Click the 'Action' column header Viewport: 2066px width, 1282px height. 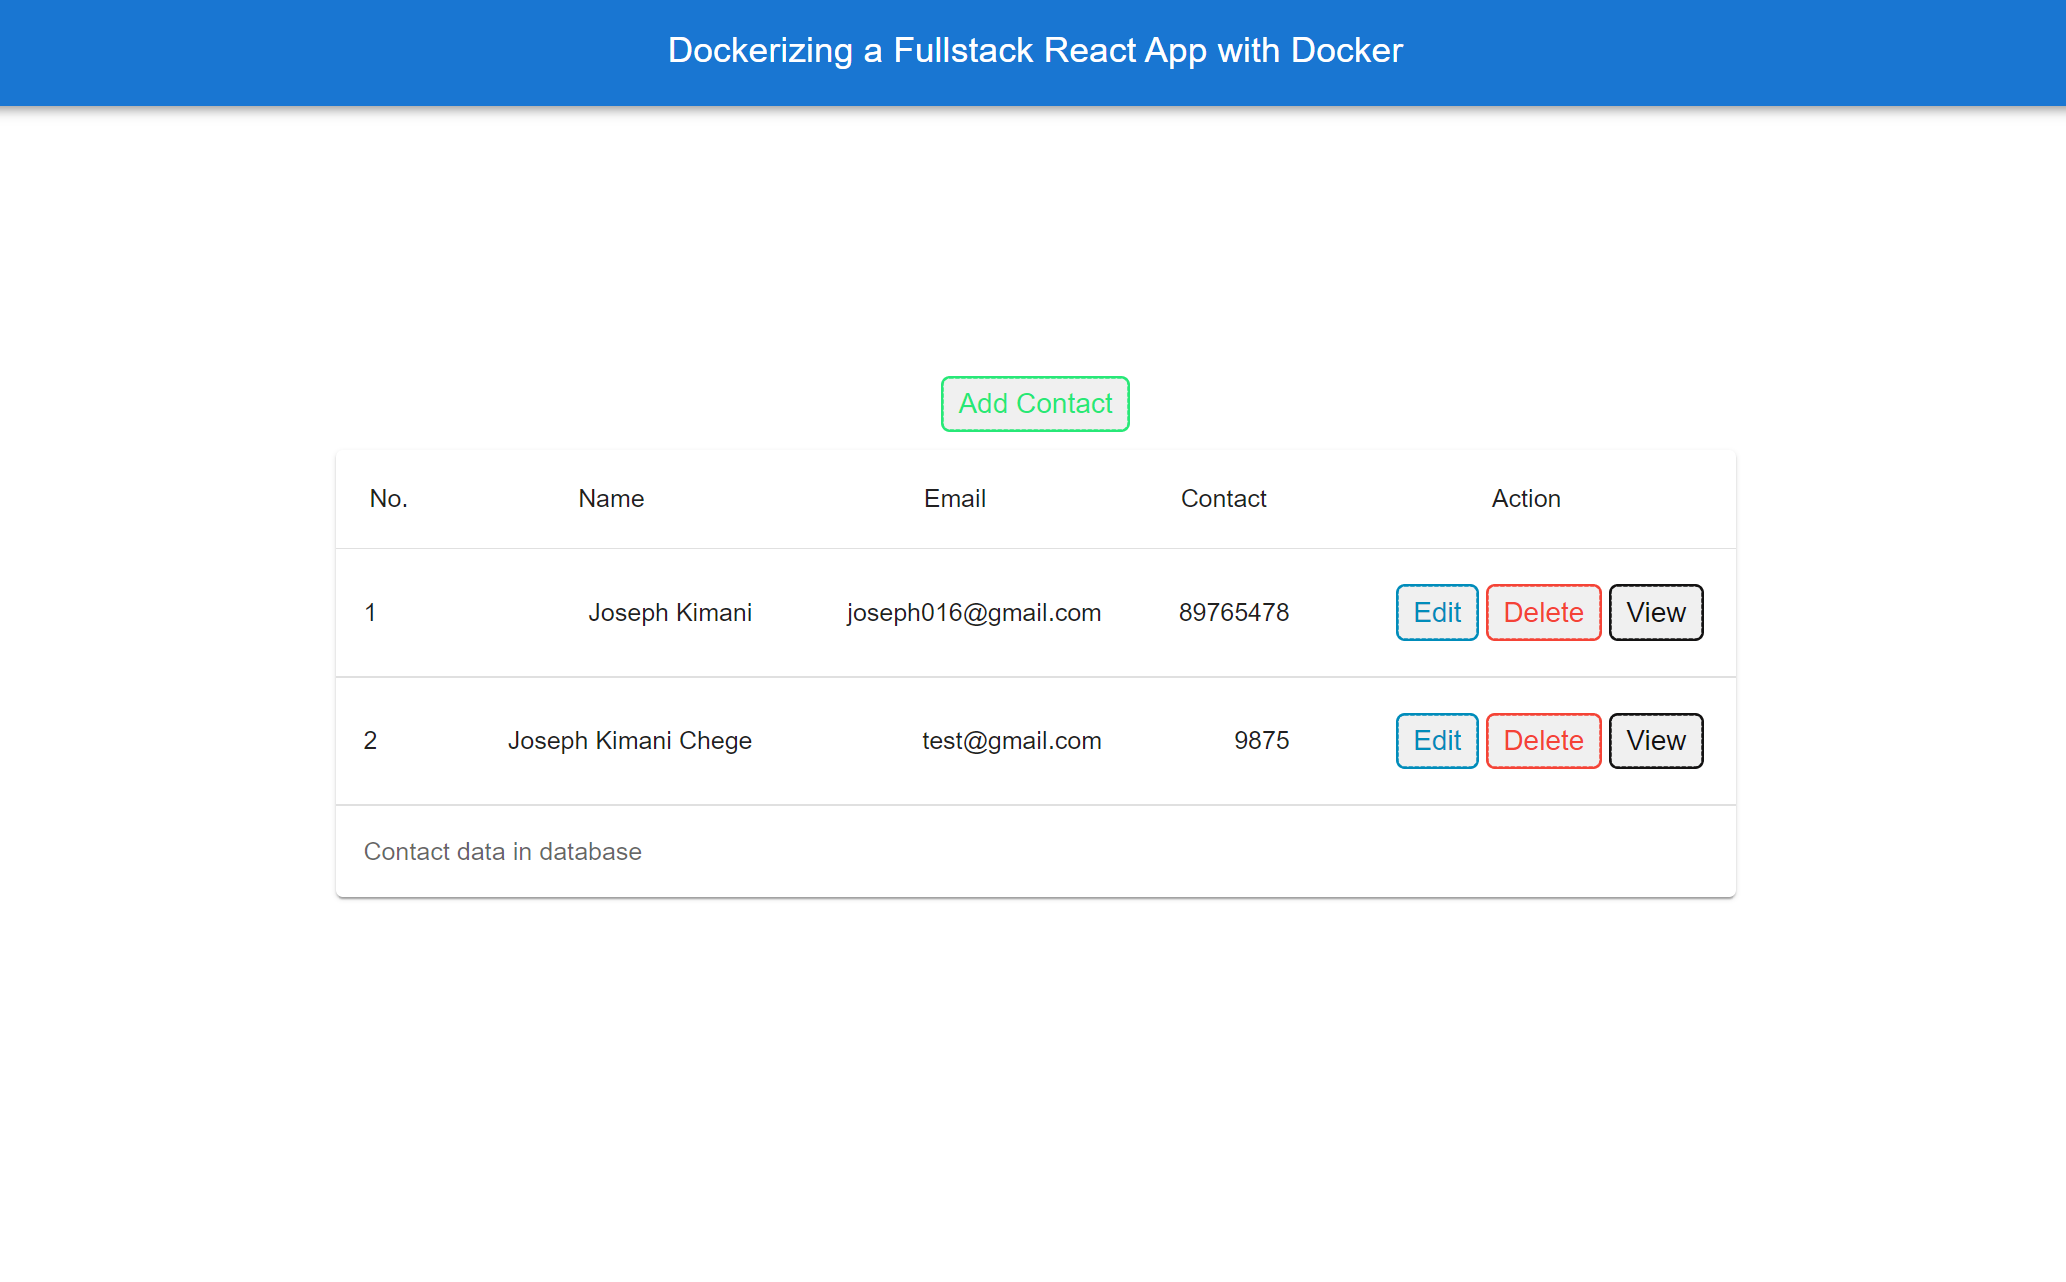tap(1526, 499)
